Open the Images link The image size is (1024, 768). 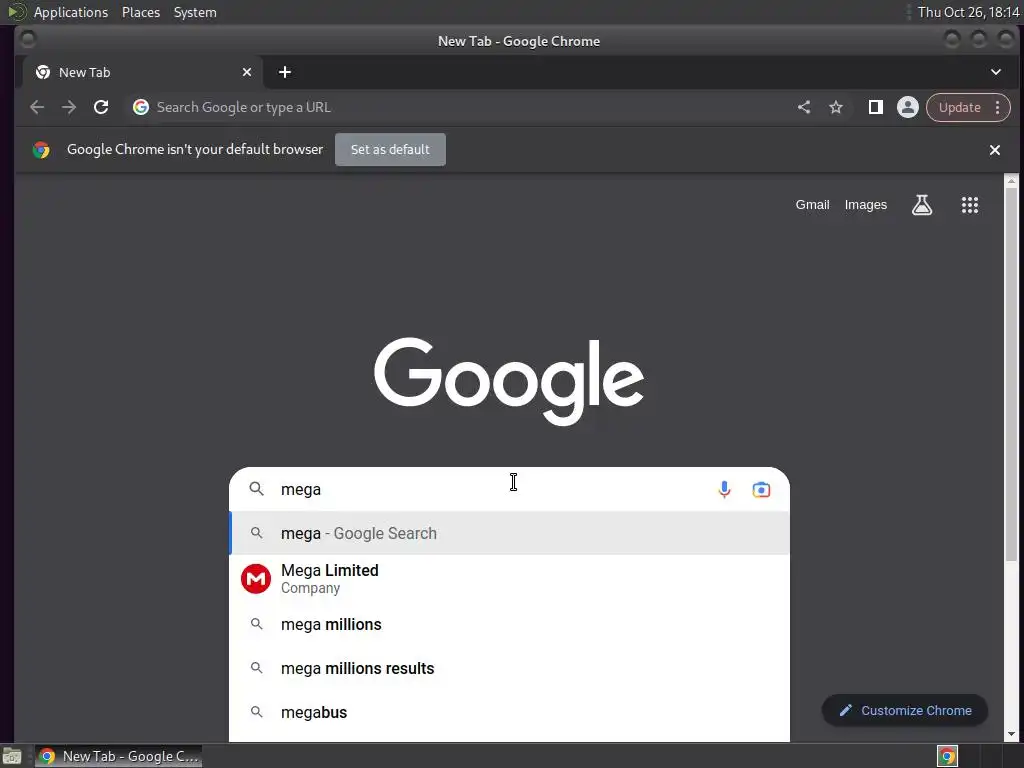(x=865, y=204)
